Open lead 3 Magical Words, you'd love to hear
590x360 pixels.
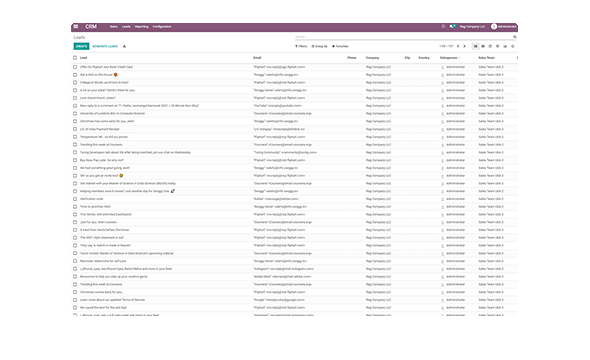[x=104, y=82]
